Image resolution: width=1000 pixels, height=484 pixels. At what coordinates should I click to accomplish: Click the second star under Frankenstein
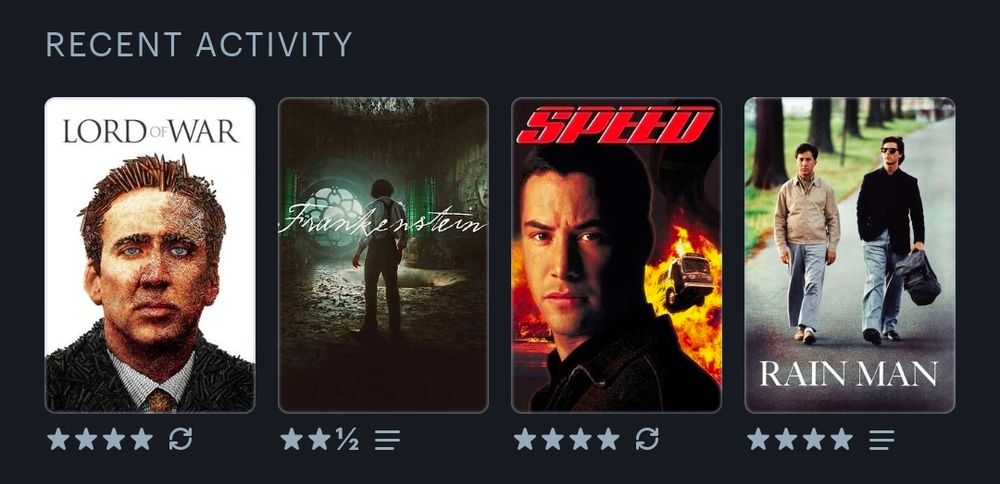point(320,439)
